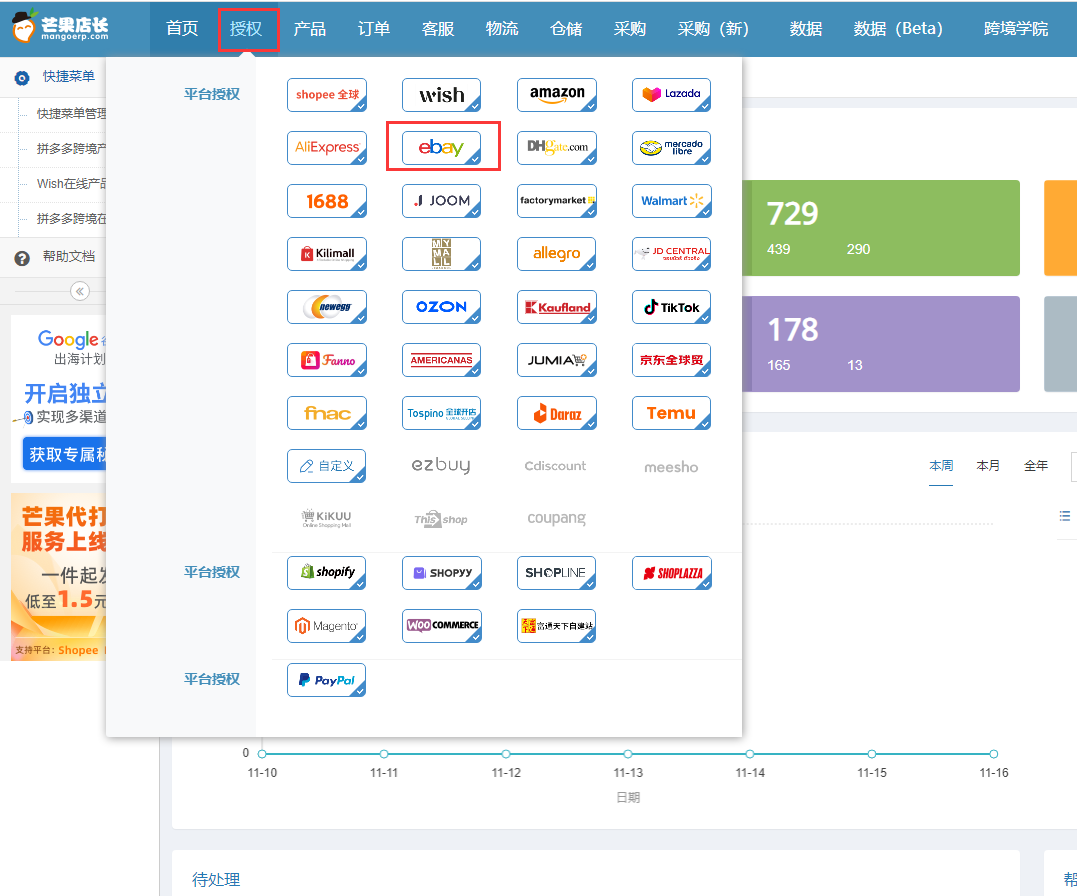This screenshot has height=896, width=1077.
Task: Select the Fanno platform logo
Action: [x=327, y=359]
